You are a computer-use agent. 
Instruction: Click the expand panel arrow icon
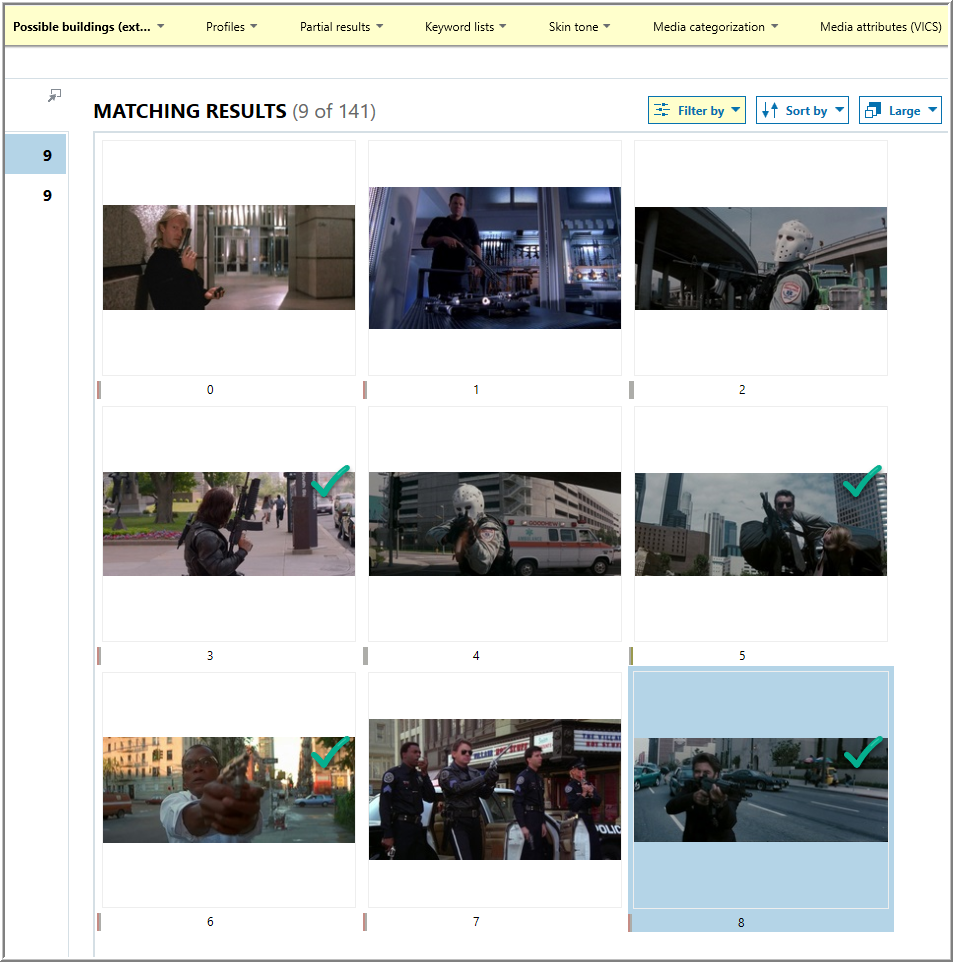click(55, 95)
